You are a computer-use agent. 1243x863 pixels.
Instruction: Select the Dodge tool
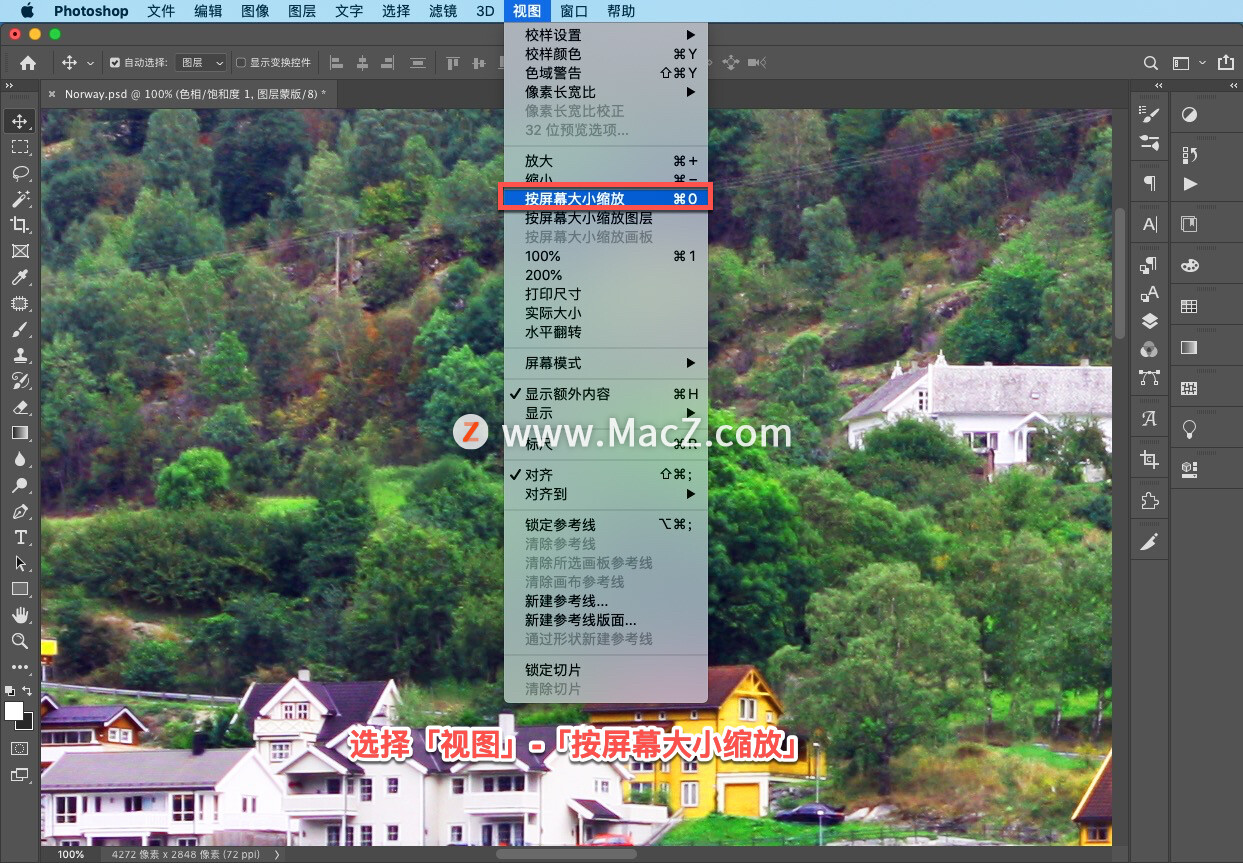[20, 485]
